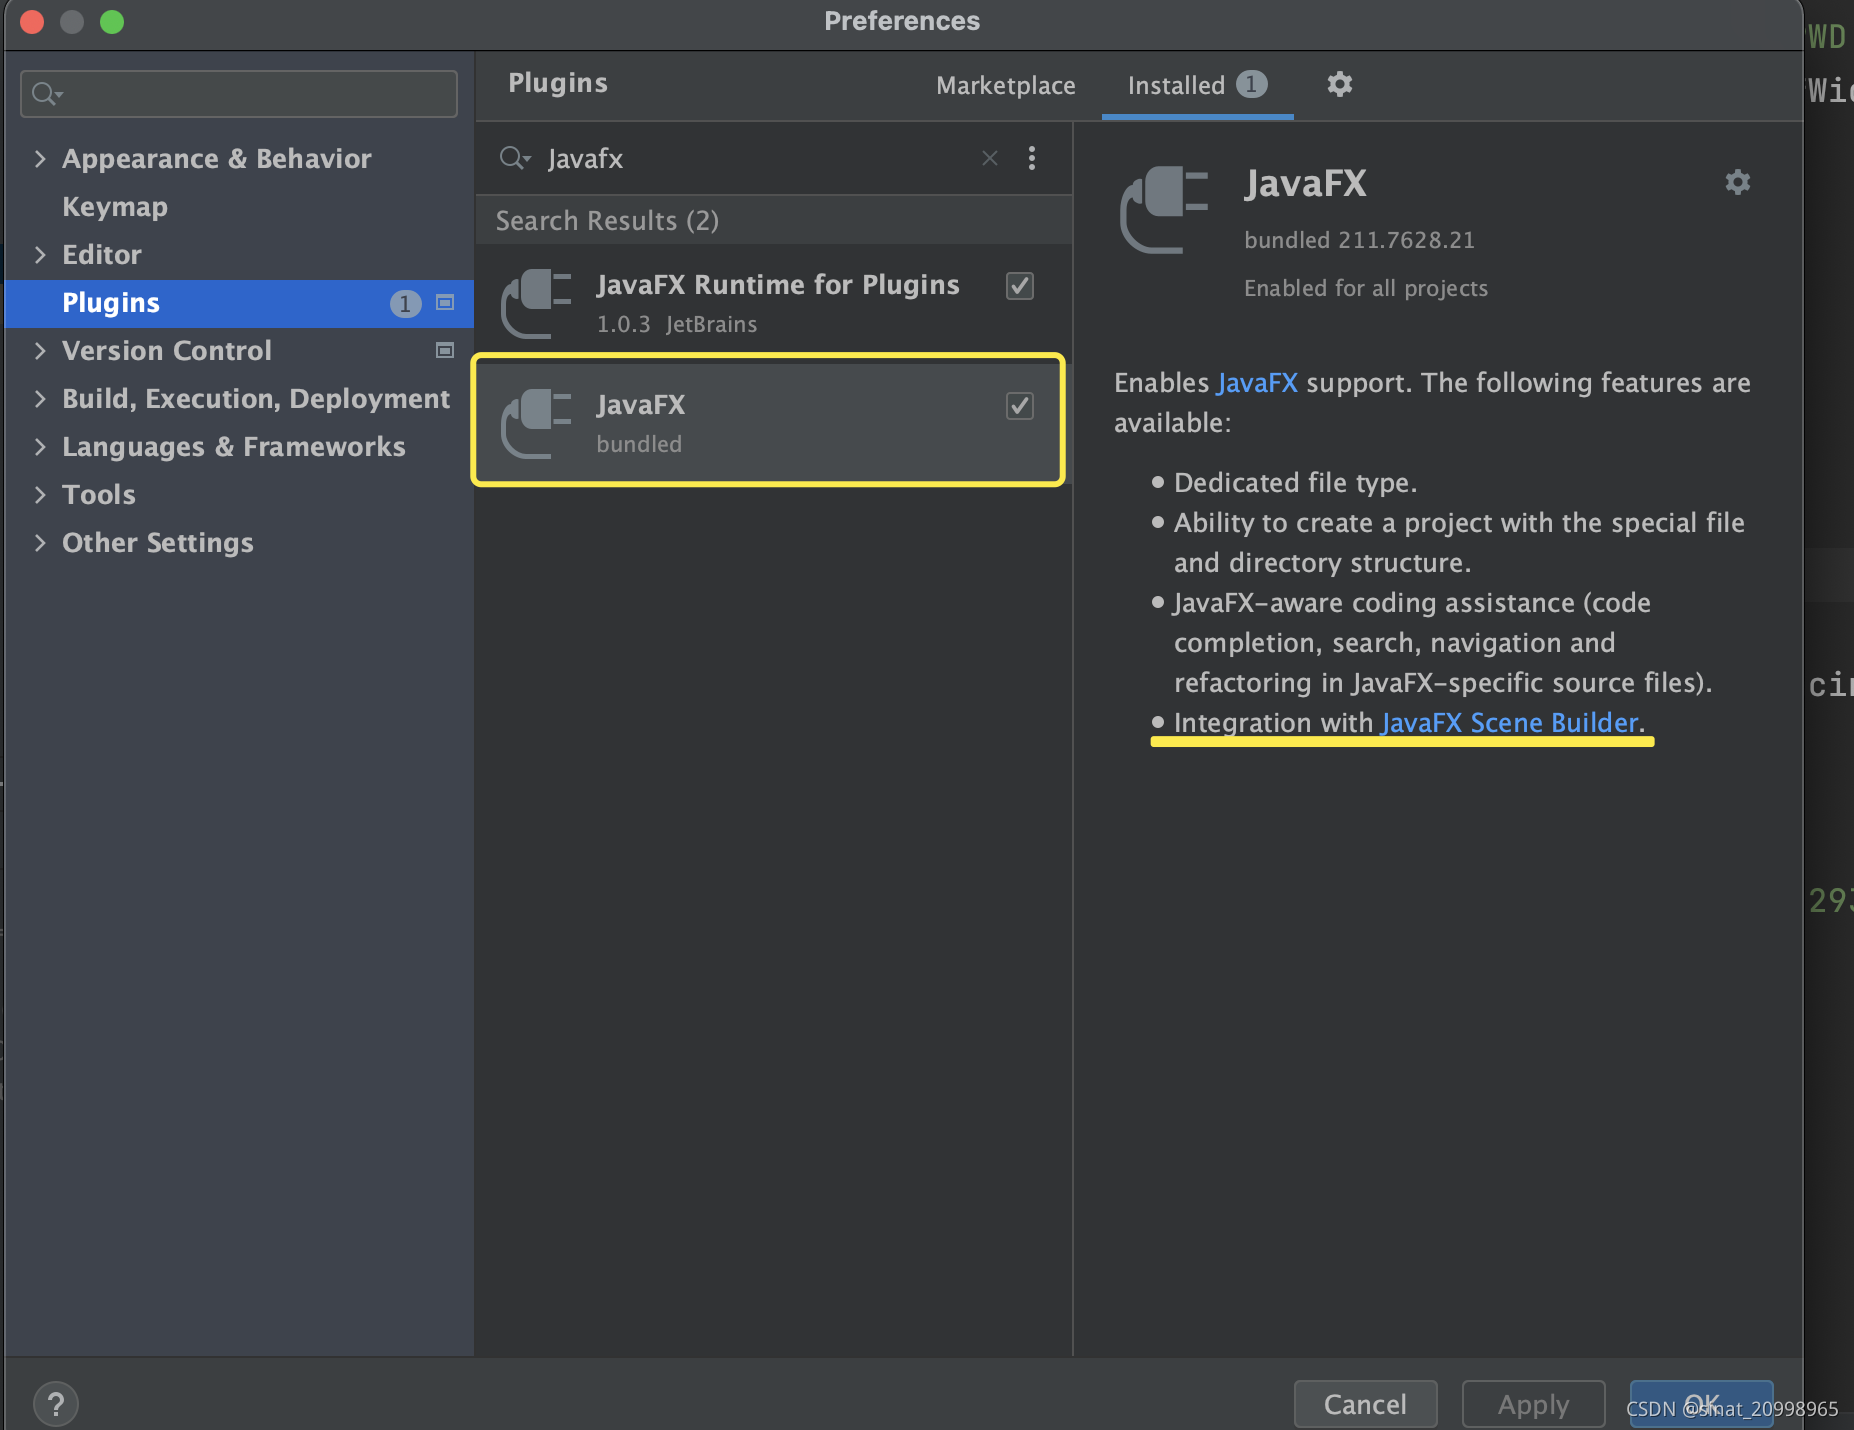Click the help question mark button

56,1404
